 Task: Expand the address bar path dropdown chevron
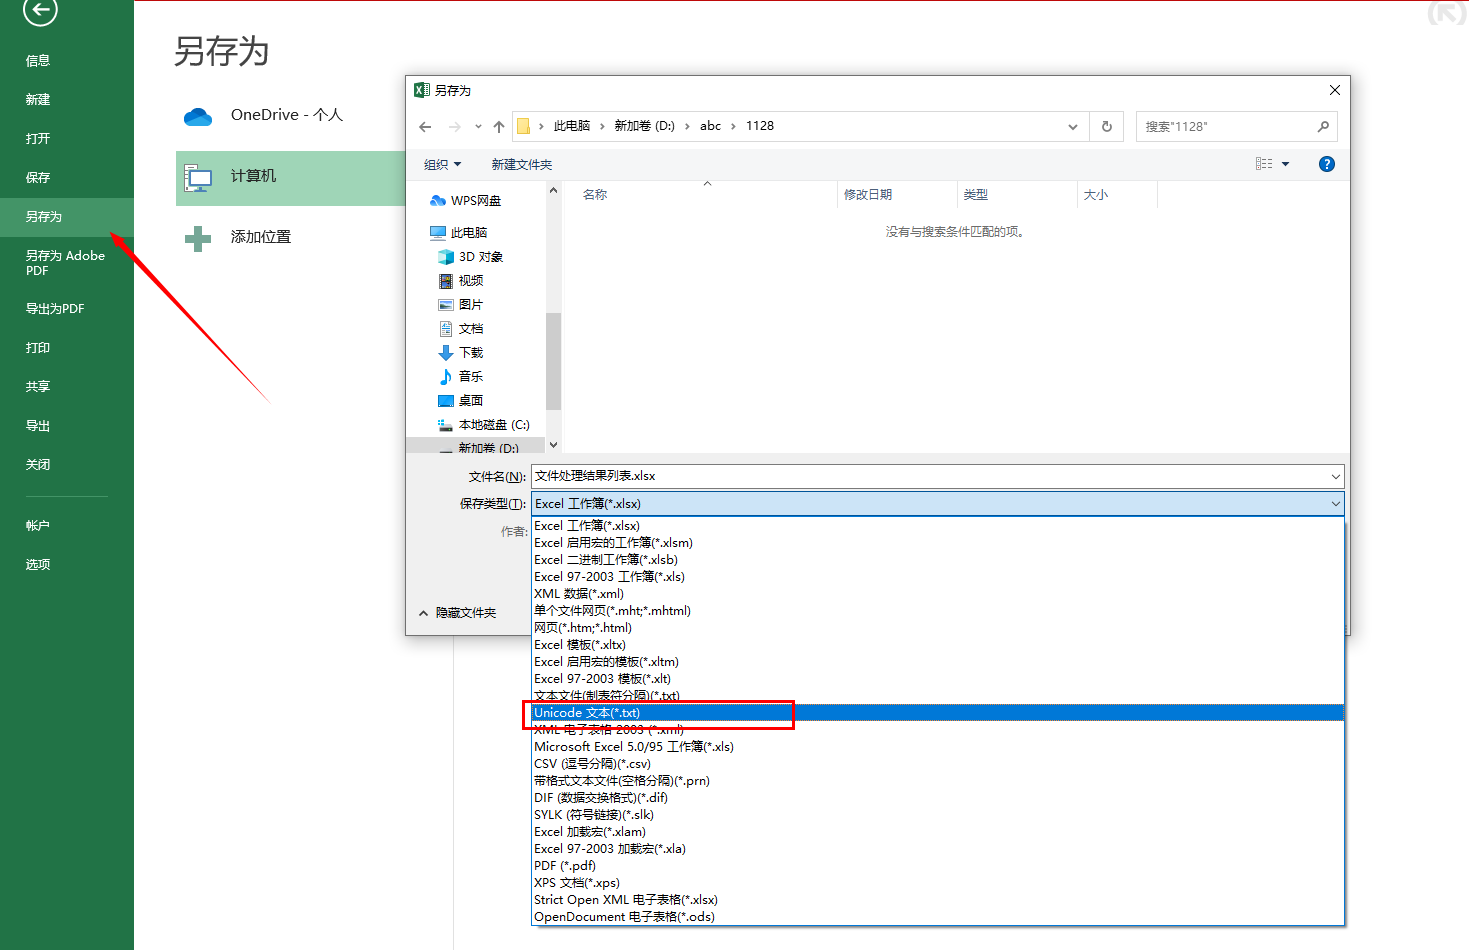[1073, 126]
